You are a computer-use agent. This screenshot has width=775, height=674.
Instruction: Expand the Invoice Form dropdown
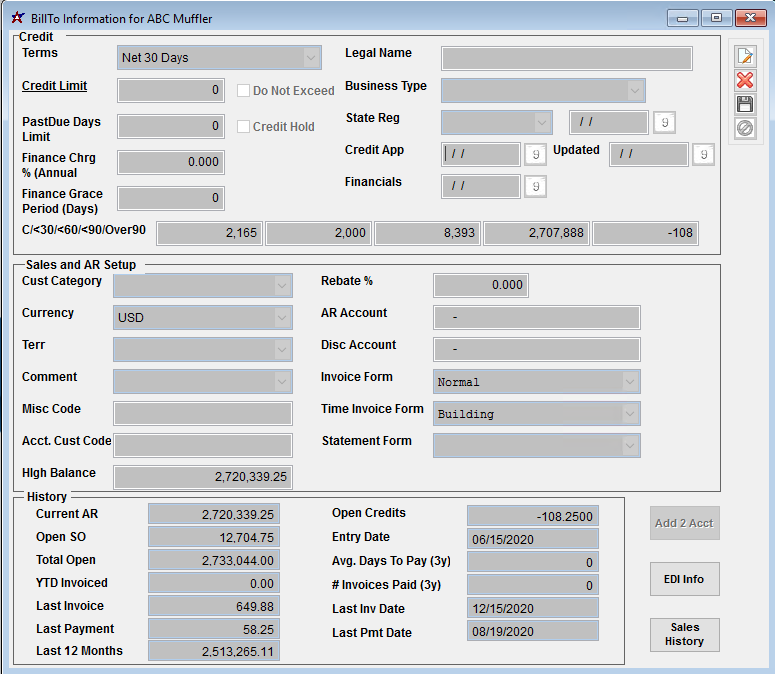pos(629,382)
